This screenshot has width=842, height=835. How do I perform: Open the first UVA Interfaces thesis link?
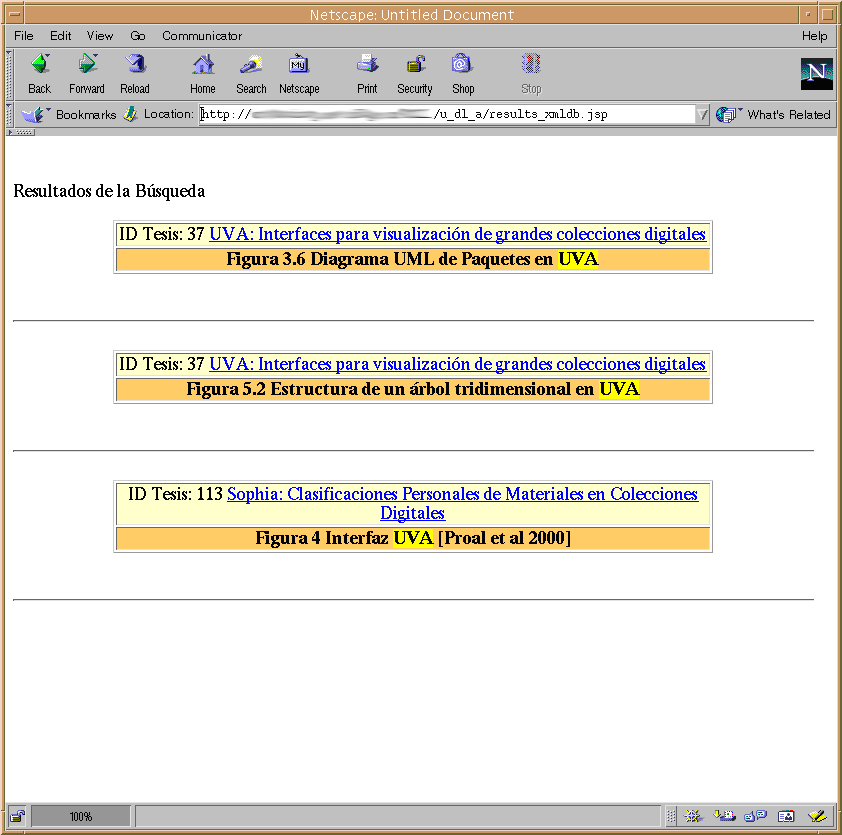(457, 235)
